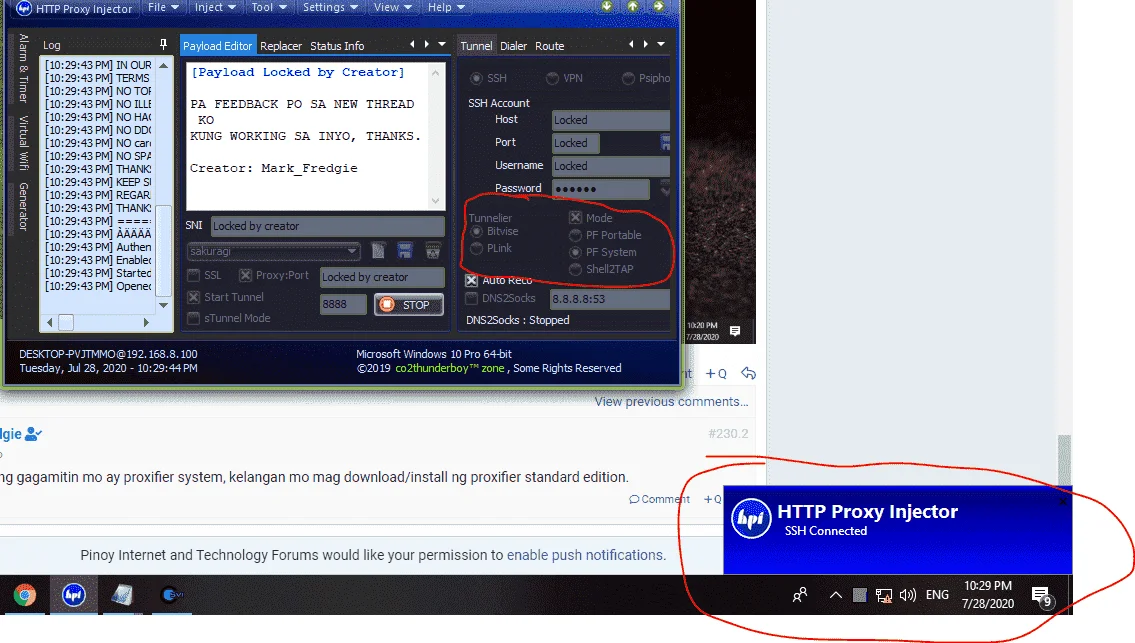1135x643 pixels.
Task: Toggle the Start Tunnel checkbox
Action: click(x=193, y=297)
